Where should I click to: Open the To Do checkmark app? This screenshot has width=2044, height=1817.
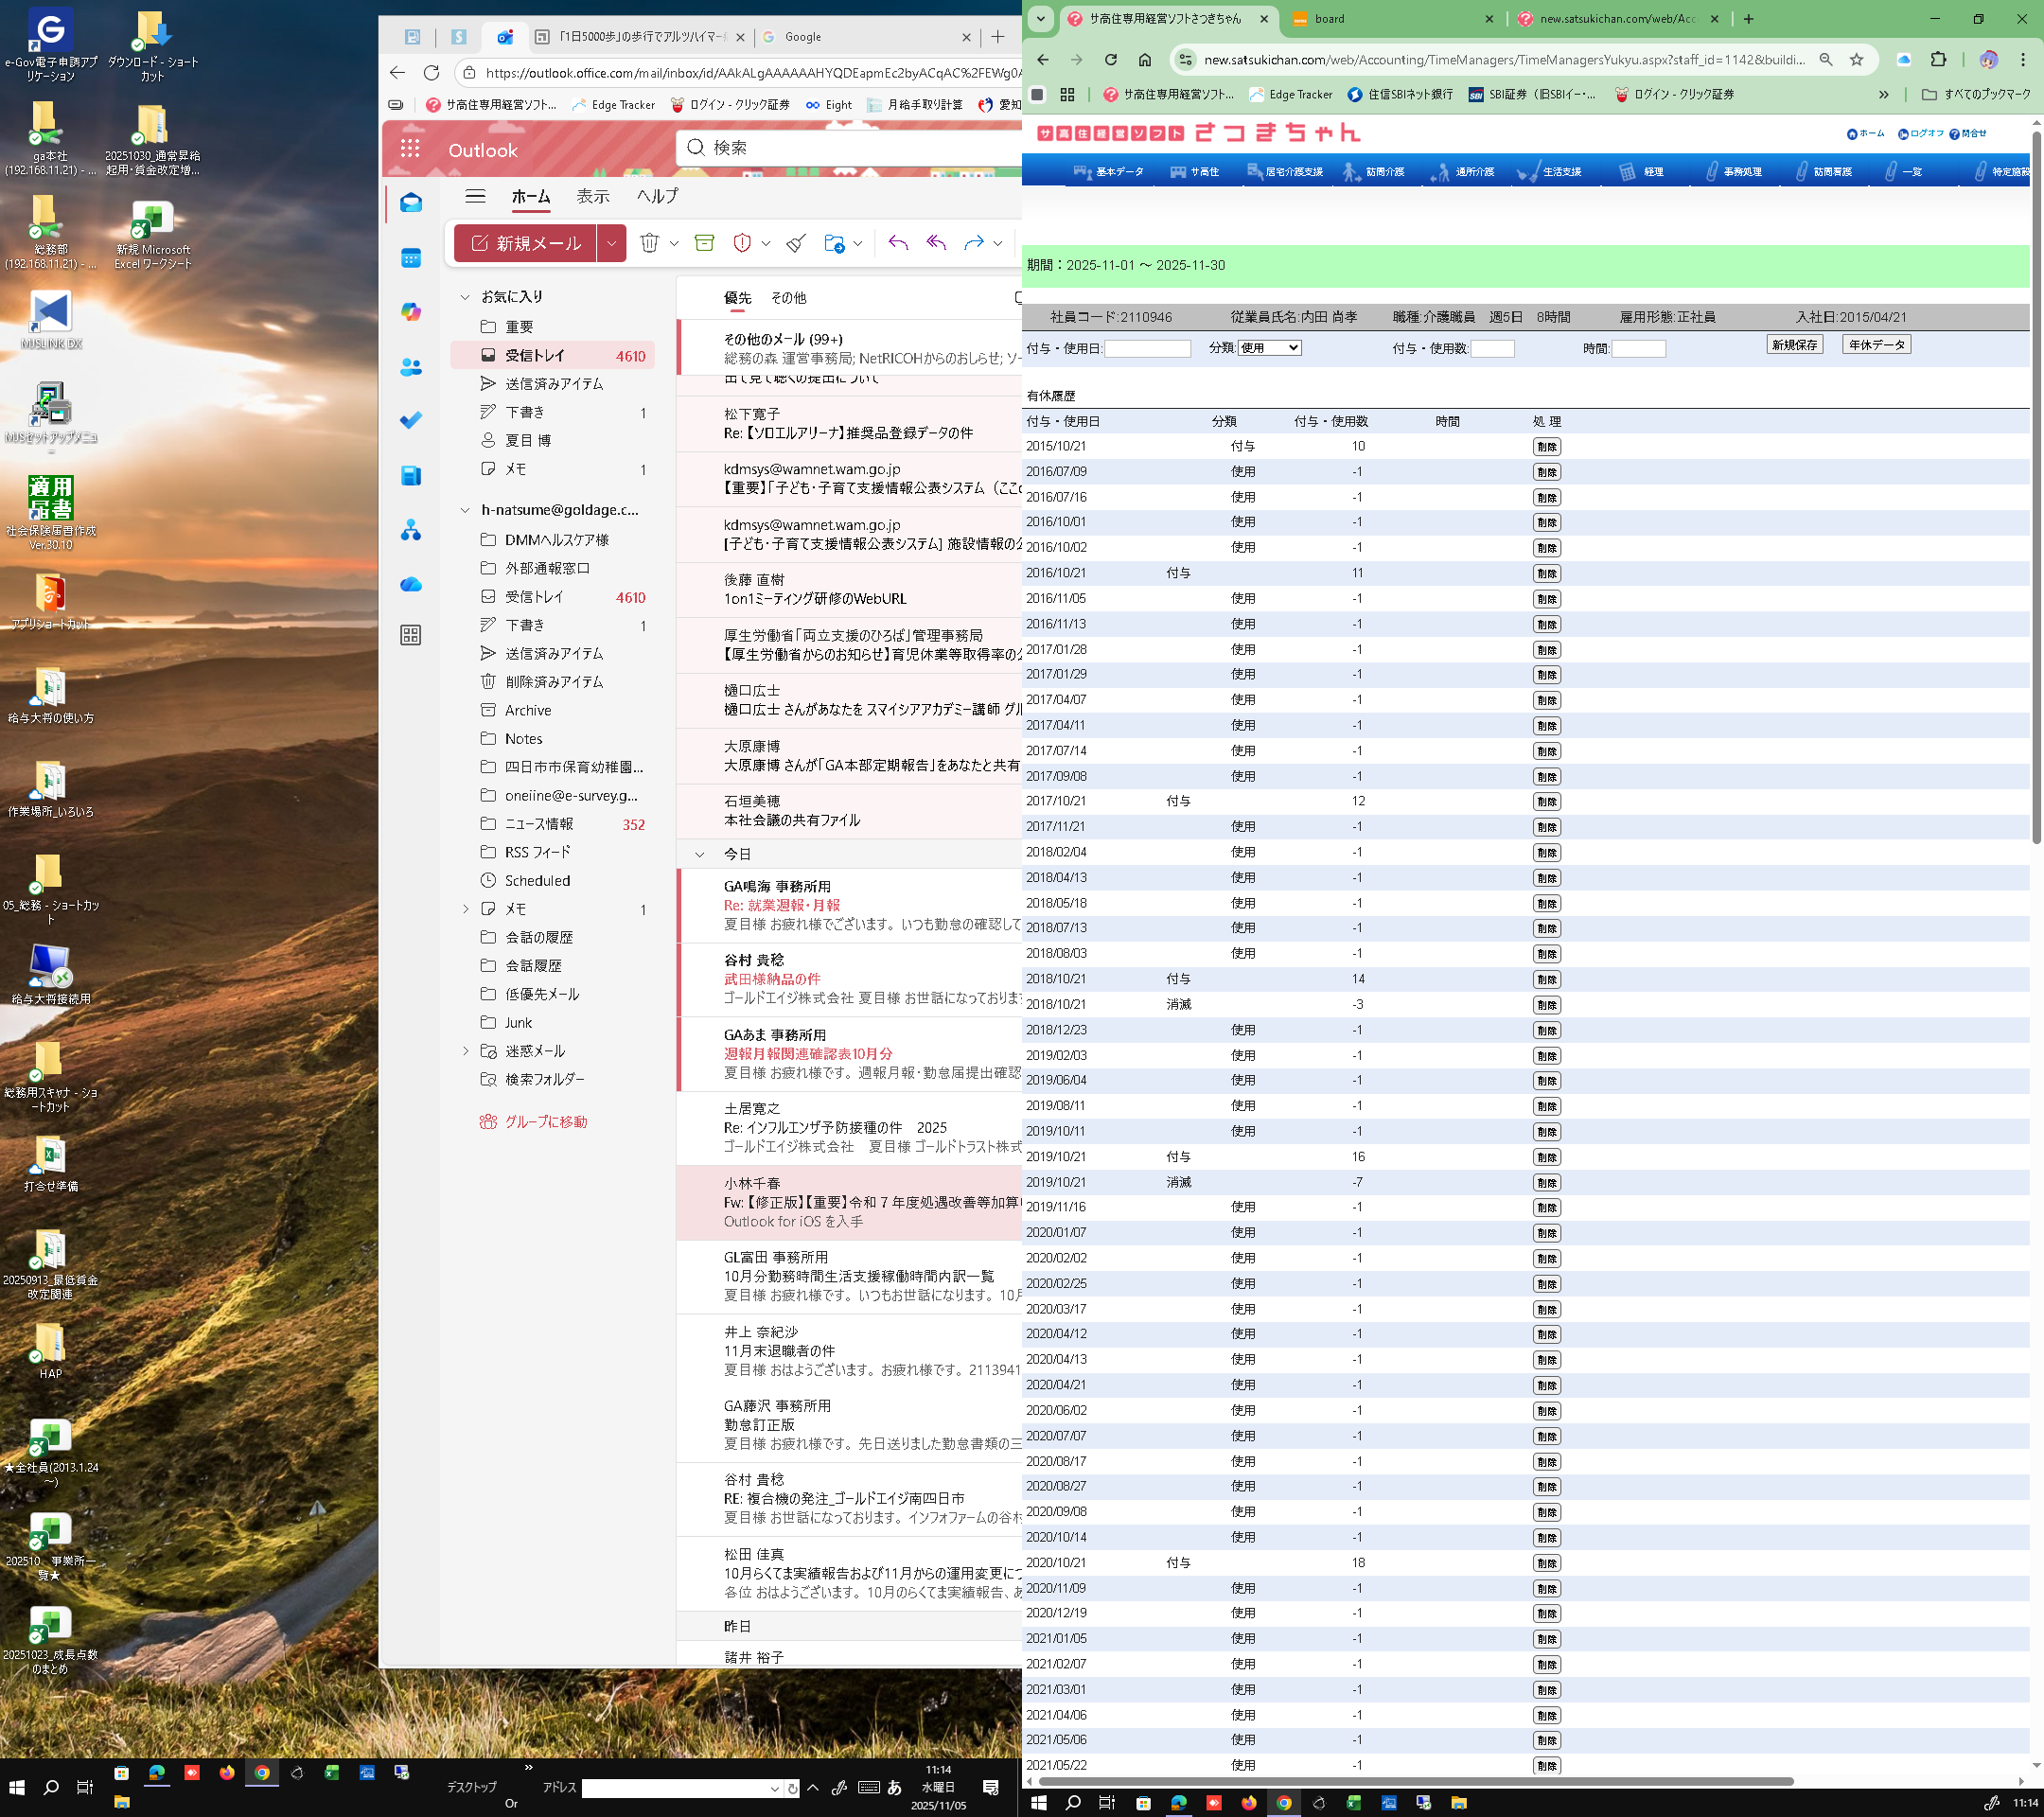410,420
